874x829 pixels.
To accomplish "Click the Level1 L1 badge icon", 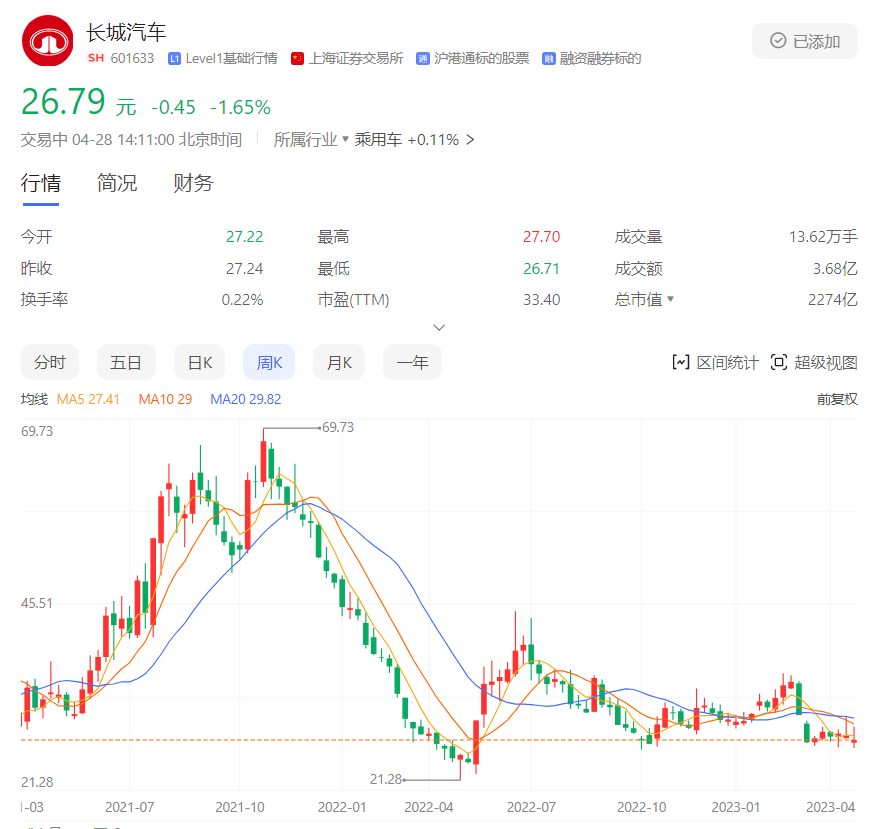I will point(174,59).
